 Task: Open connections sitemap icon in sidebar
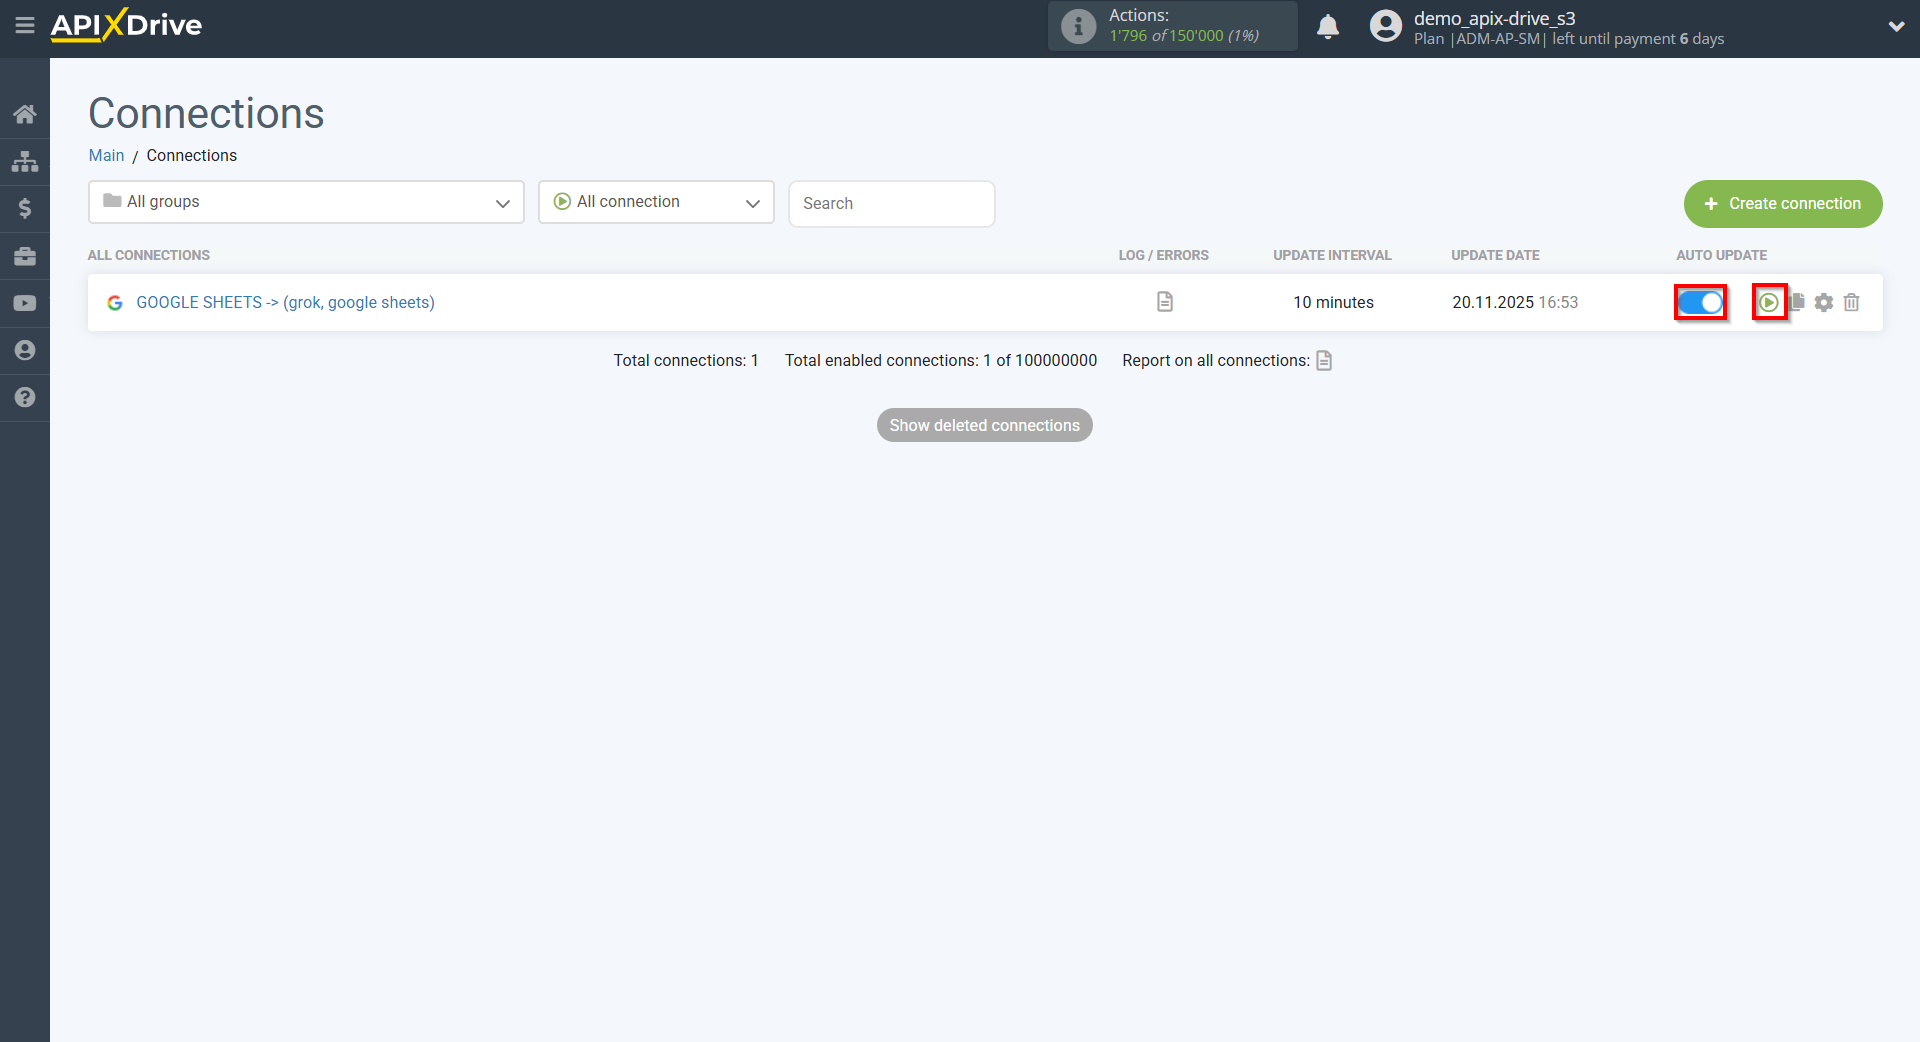click(x=25, y=161)
